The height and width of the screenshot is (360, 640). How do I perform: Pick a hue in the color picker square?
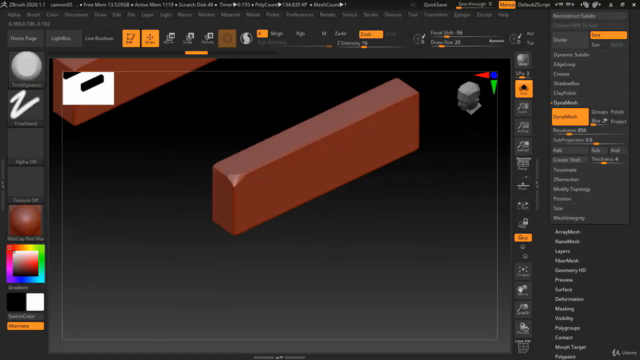coord(25,264)
